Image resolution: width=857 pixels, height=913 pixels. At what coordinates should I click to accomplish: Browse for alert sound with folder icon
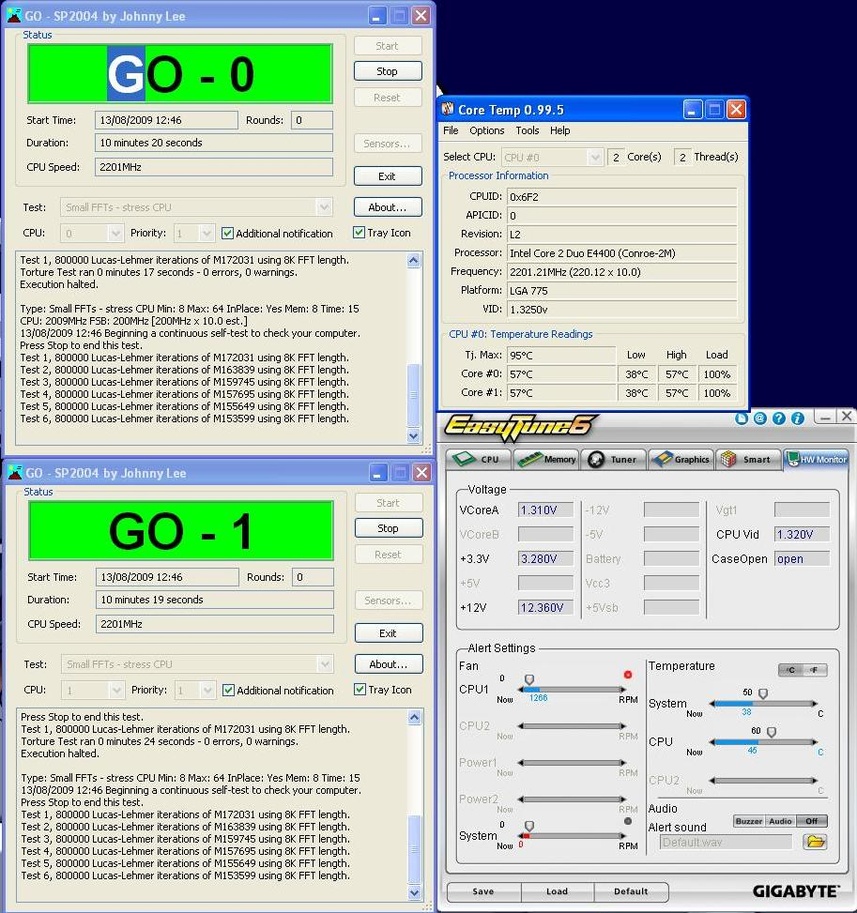pyautogui.click(x=815, y=841)
